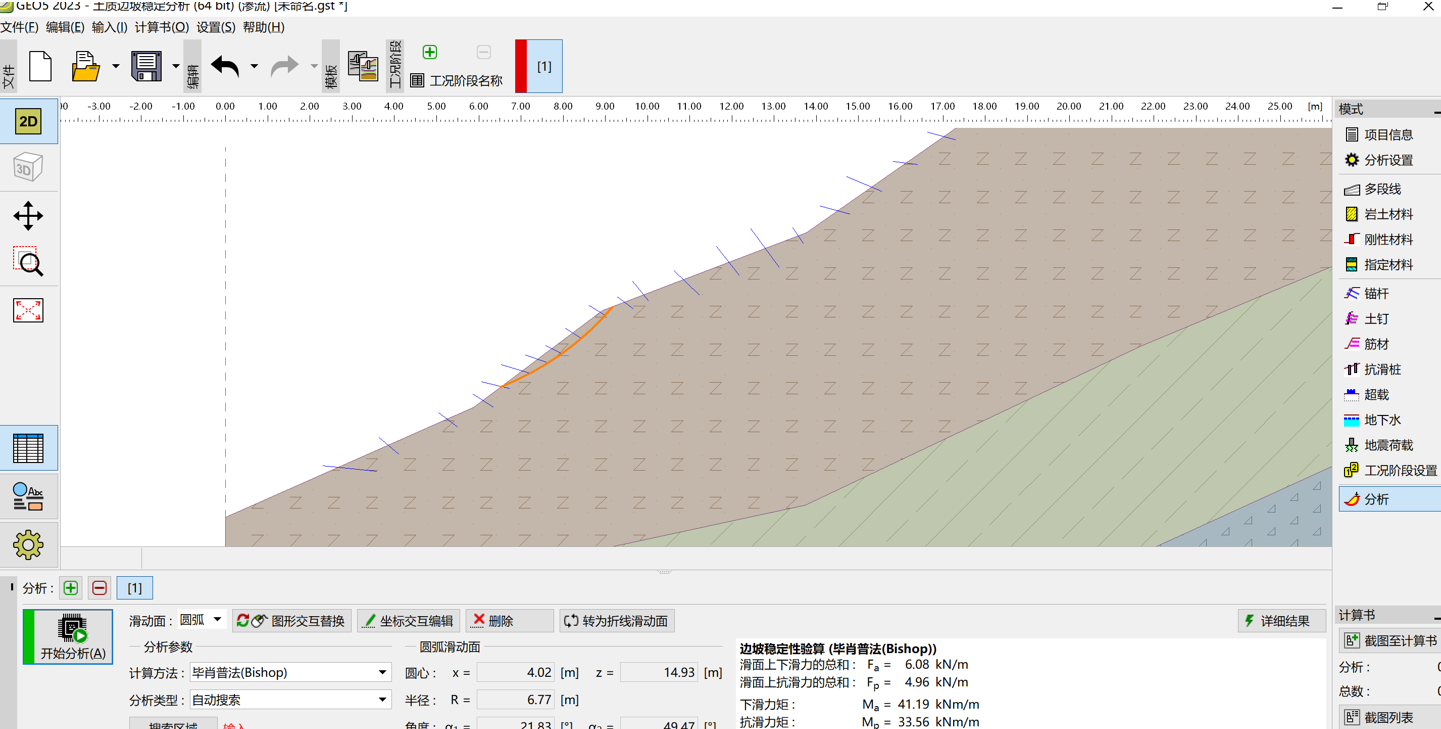Select zoom region magnifier tool
Viewport: 1441px width, 729px height.
click(x=28, y=262)
